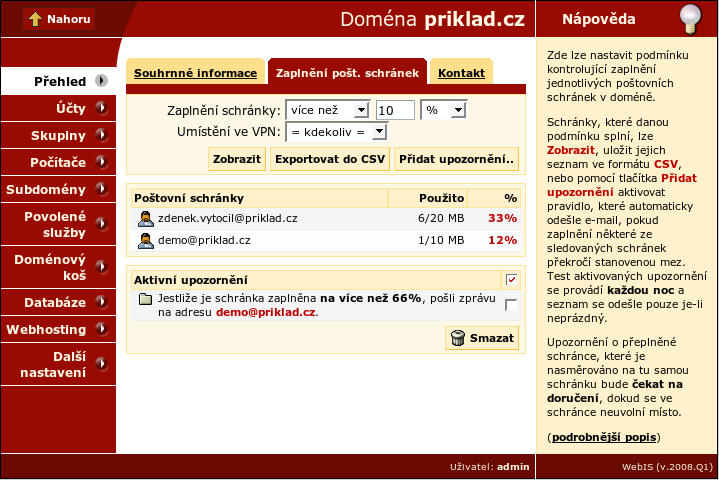The image size is (719, 480).
Task: Open the Kontakt tab
Action: coord(461,73)
